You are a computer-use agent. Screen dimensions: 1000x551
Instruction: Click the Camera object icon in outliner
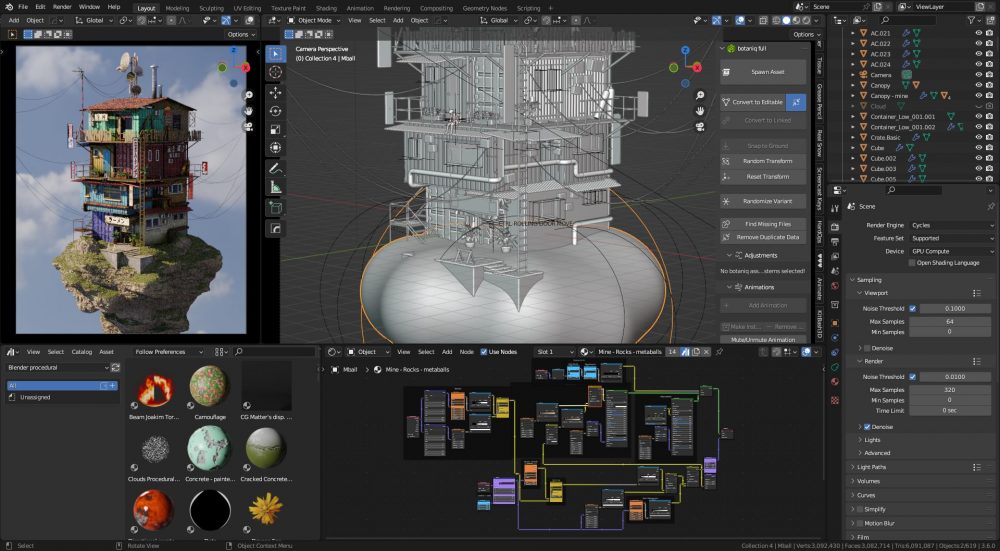(x=864, y=75)
